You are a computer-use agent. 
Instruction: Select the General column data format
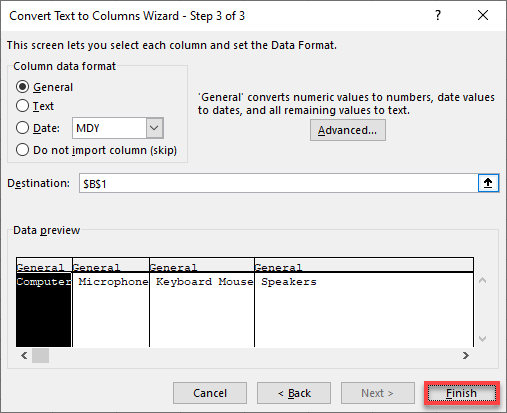pyautogui.click(x=44, y=87)
